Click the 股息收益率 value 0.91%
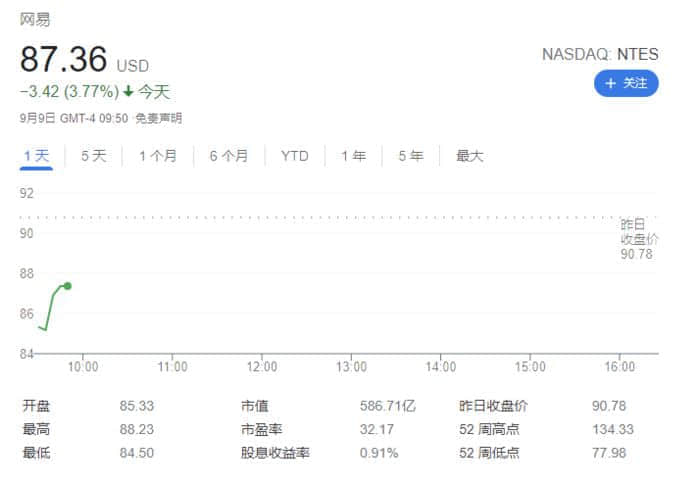This screenshot has height=485, width=700. 379,453
